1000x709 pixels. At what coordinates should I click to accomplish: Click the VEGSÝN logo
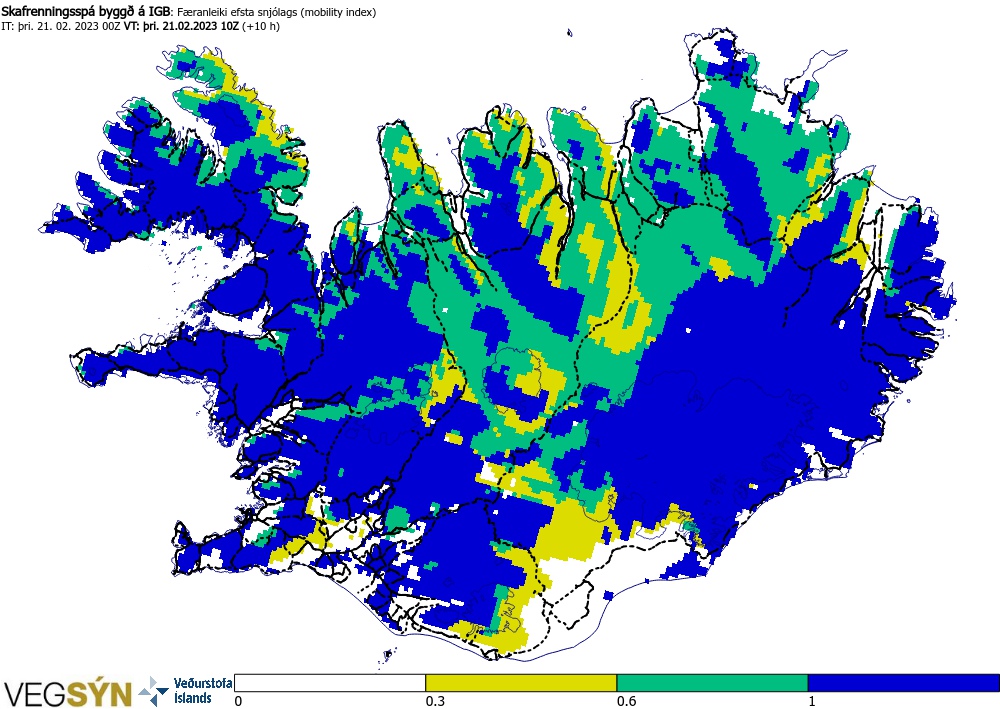[x=68, y=693]
